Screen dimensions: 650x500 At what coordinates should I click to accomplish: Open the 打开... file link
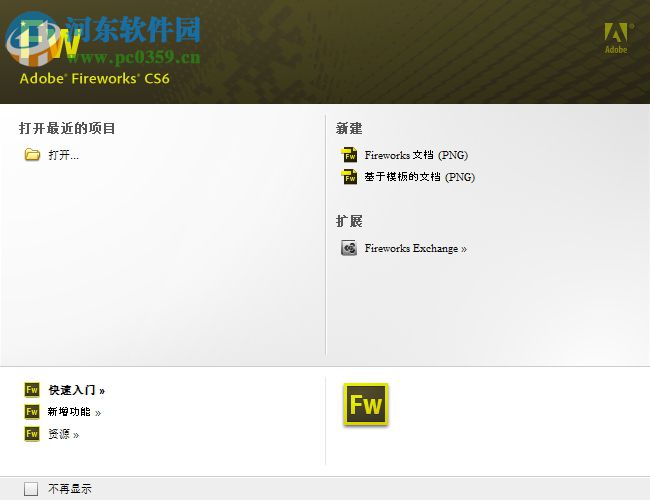click(63, 155)
